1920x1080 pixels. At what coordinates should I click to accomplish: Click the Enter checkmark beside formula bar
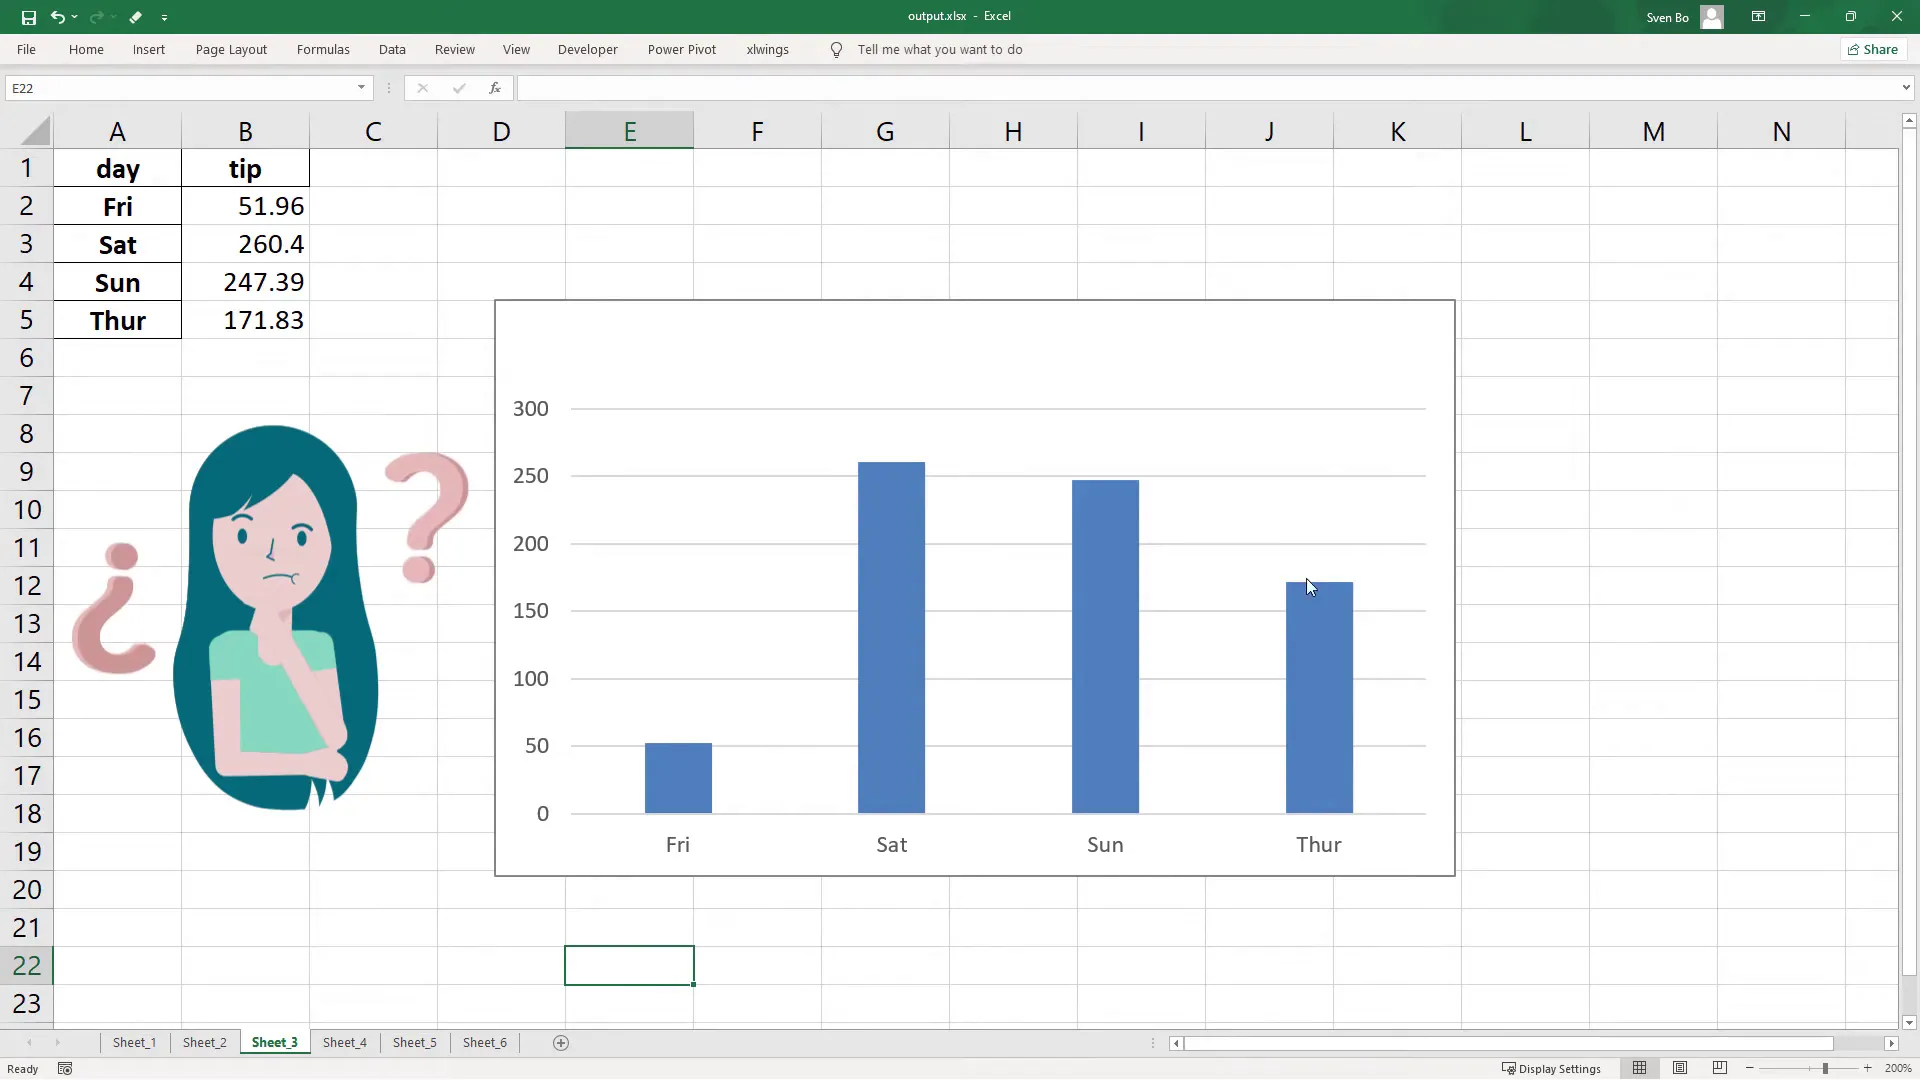pos(459,88)
